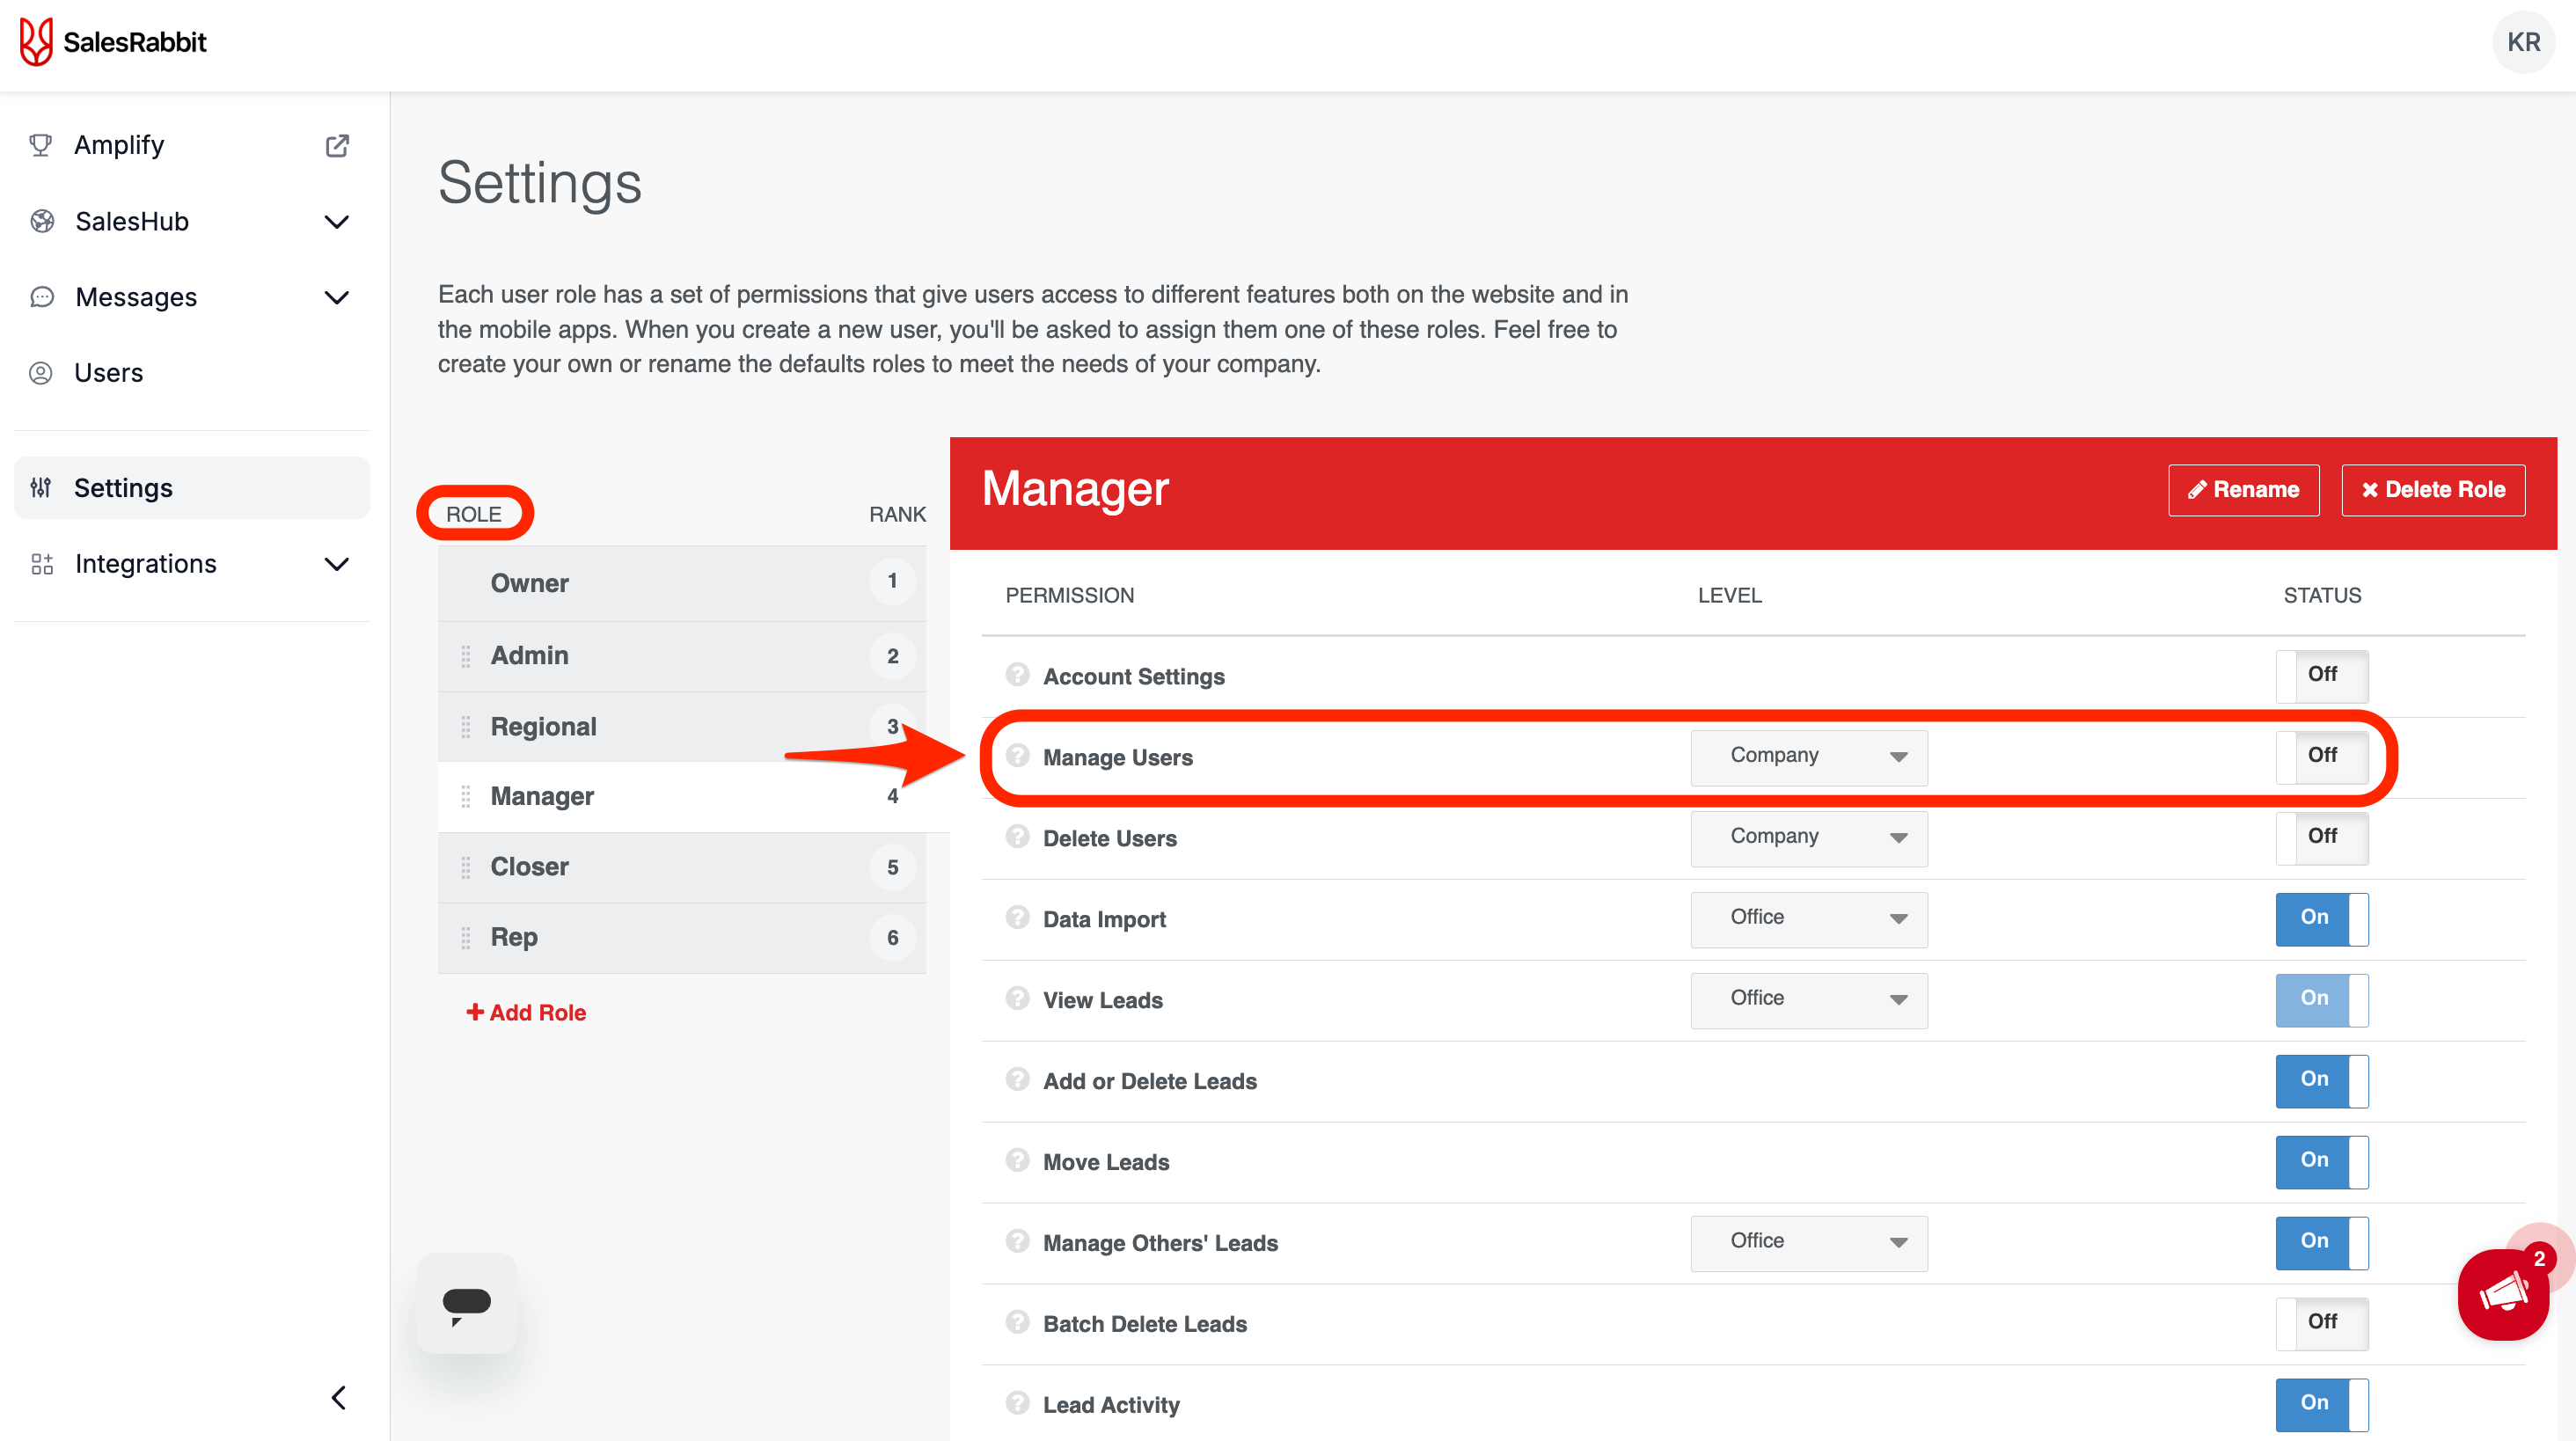
Task: Click the red megaphone announcements icon
Action: point(2503,1294)
